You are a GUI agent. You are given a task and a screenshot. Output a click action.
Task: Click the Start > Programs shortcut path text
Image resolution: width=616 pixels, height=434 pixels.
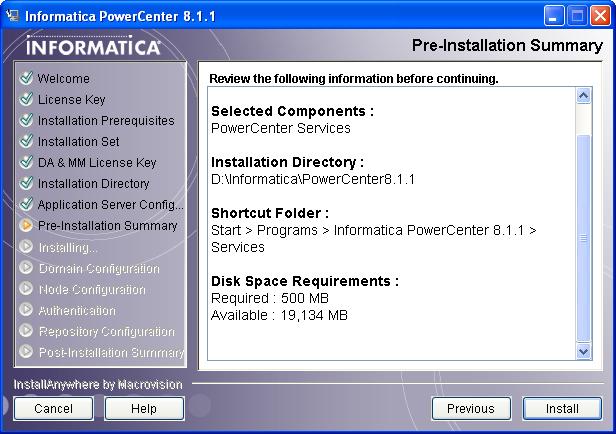tap(374, 239)
